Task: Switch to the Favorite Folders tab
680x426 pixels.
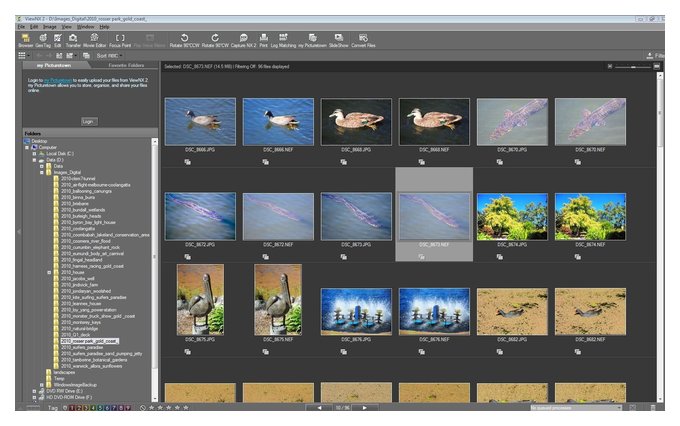Action: point(126,65)
